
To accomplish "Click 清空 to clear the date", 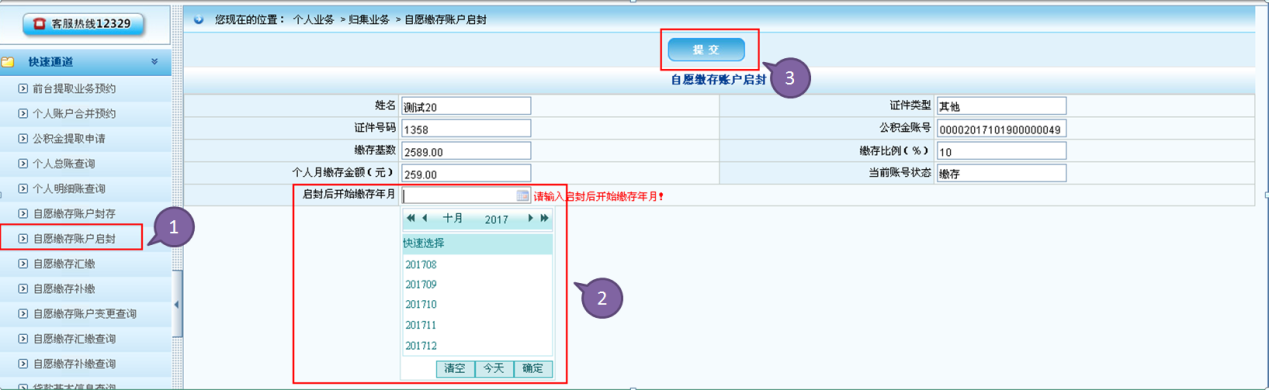I will pos(455,368).
